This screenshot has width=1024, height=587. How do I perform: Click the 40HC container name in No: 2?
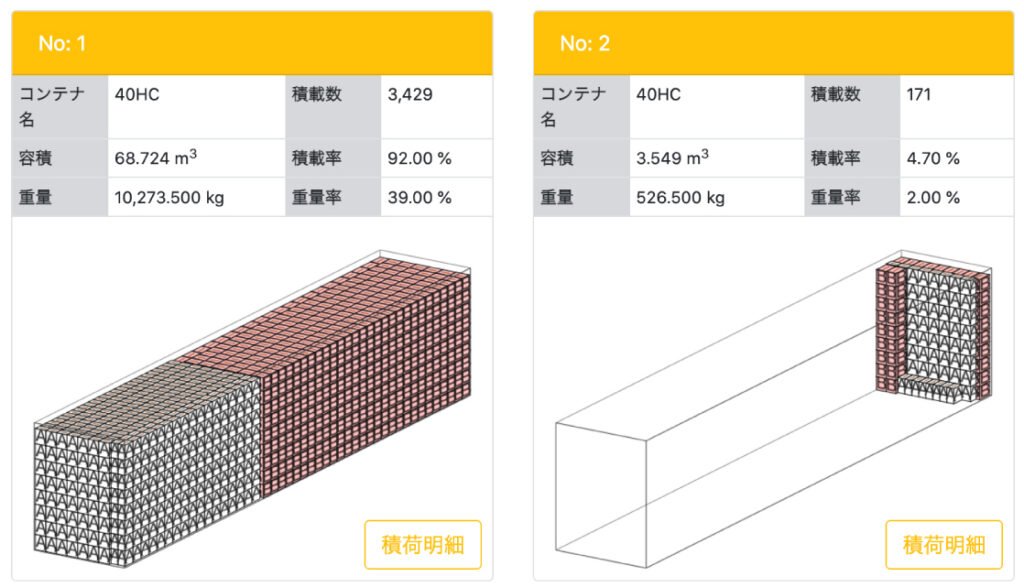coord(659,95)
